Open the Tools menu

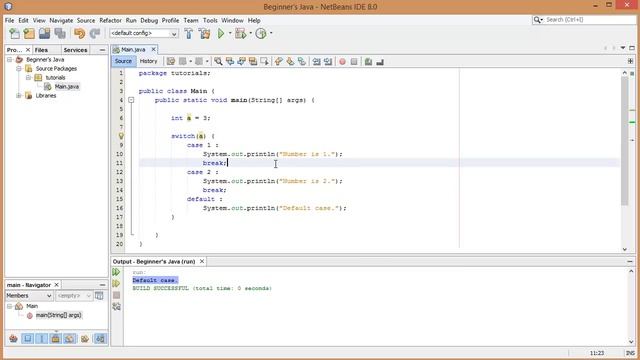(210, 20)
